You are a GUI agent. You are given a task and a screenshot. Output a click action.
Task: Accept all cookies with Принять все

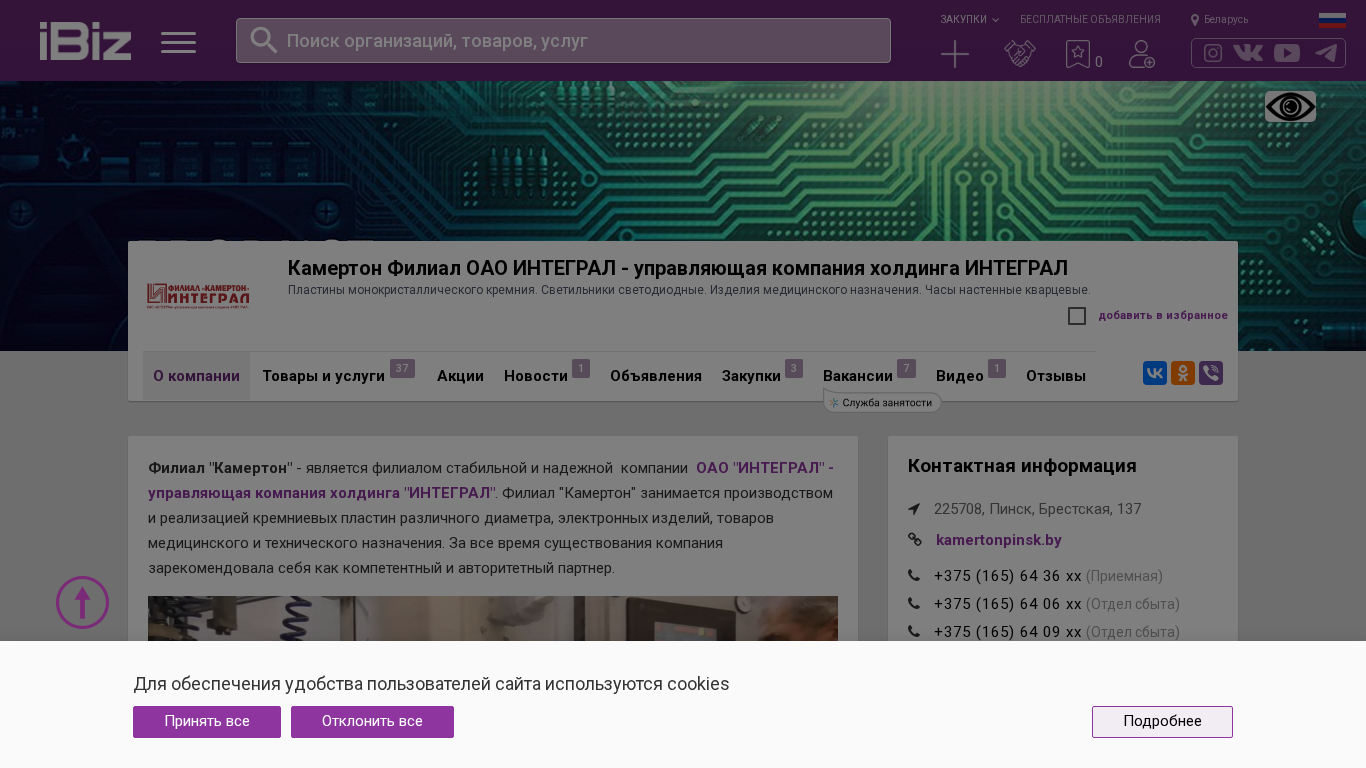click(207, 722)
